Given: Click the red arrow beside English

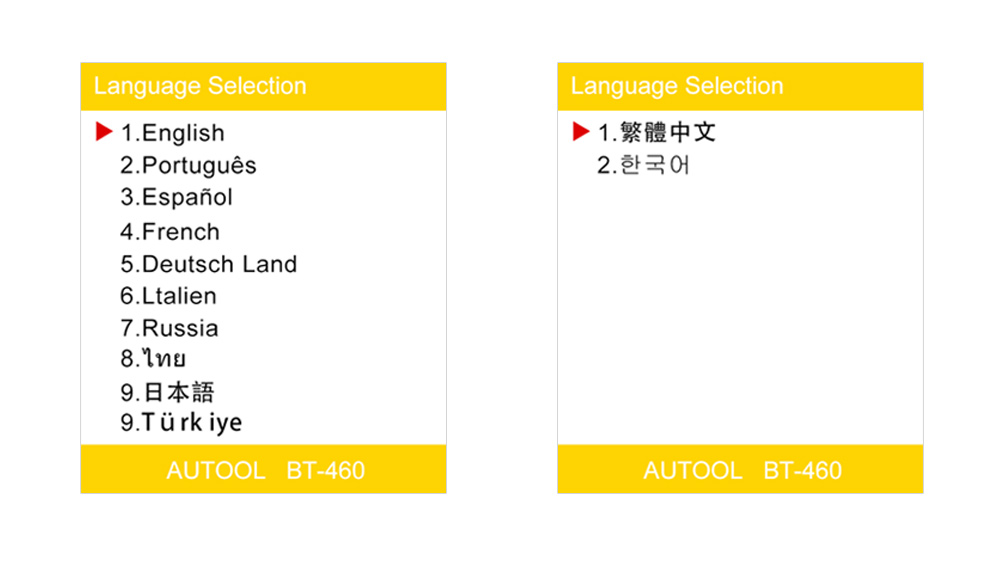Looking at the screenshot, I should [x=104, y=131].
